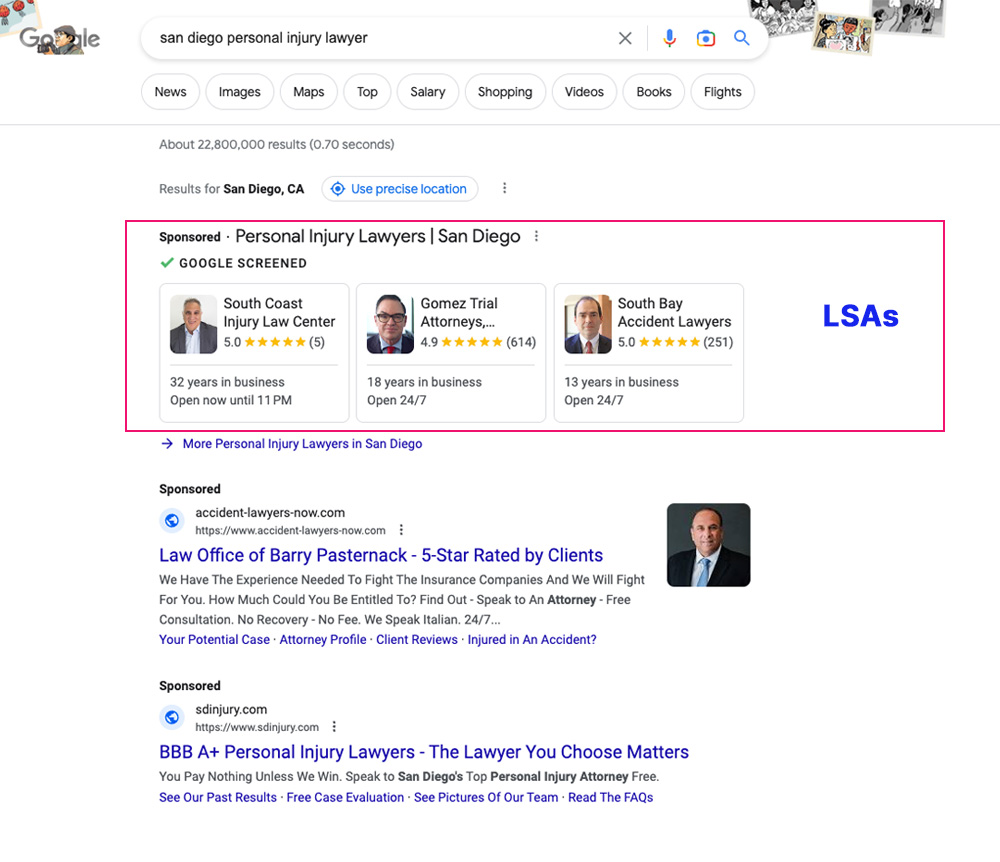Click inside the search box text
1000x862 pixels.
[263, 38]
